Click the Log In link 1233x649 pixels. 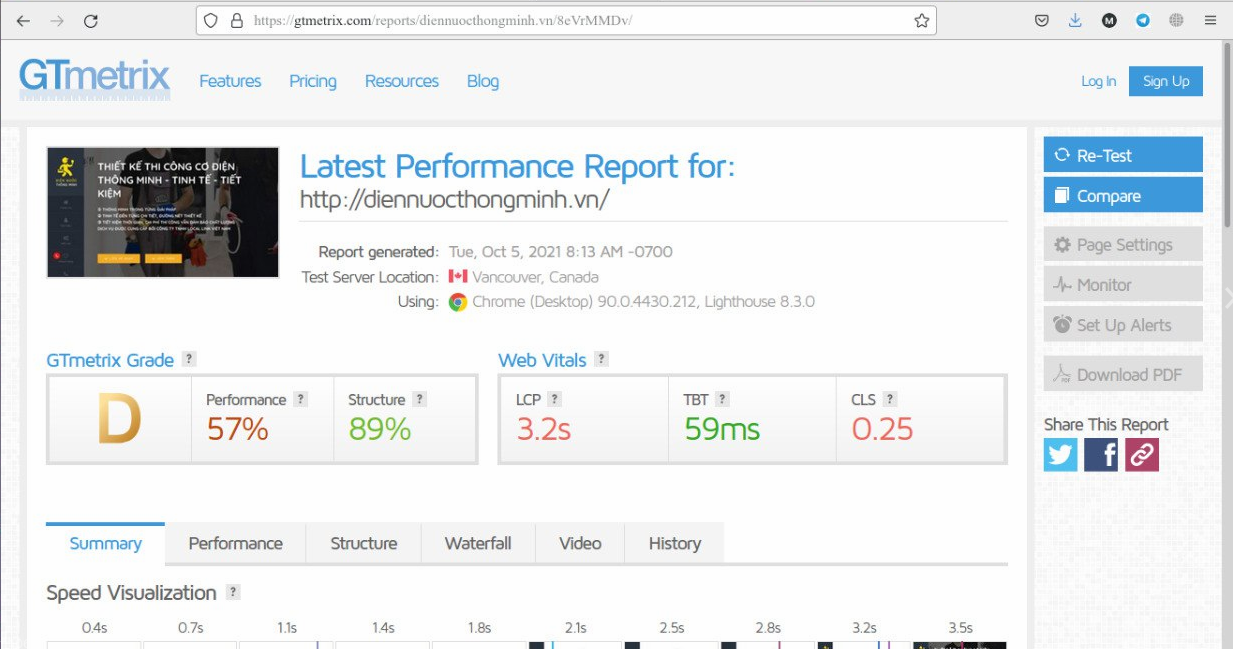pos(1099,81)
